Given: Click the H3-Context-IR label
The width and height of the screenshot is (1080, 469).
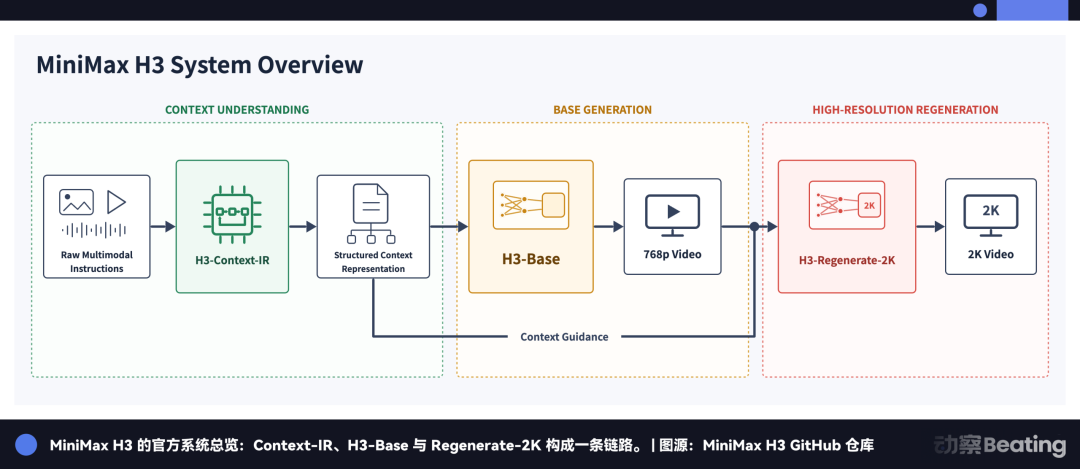Looking at the screenshot, I should tap(231, 261).
